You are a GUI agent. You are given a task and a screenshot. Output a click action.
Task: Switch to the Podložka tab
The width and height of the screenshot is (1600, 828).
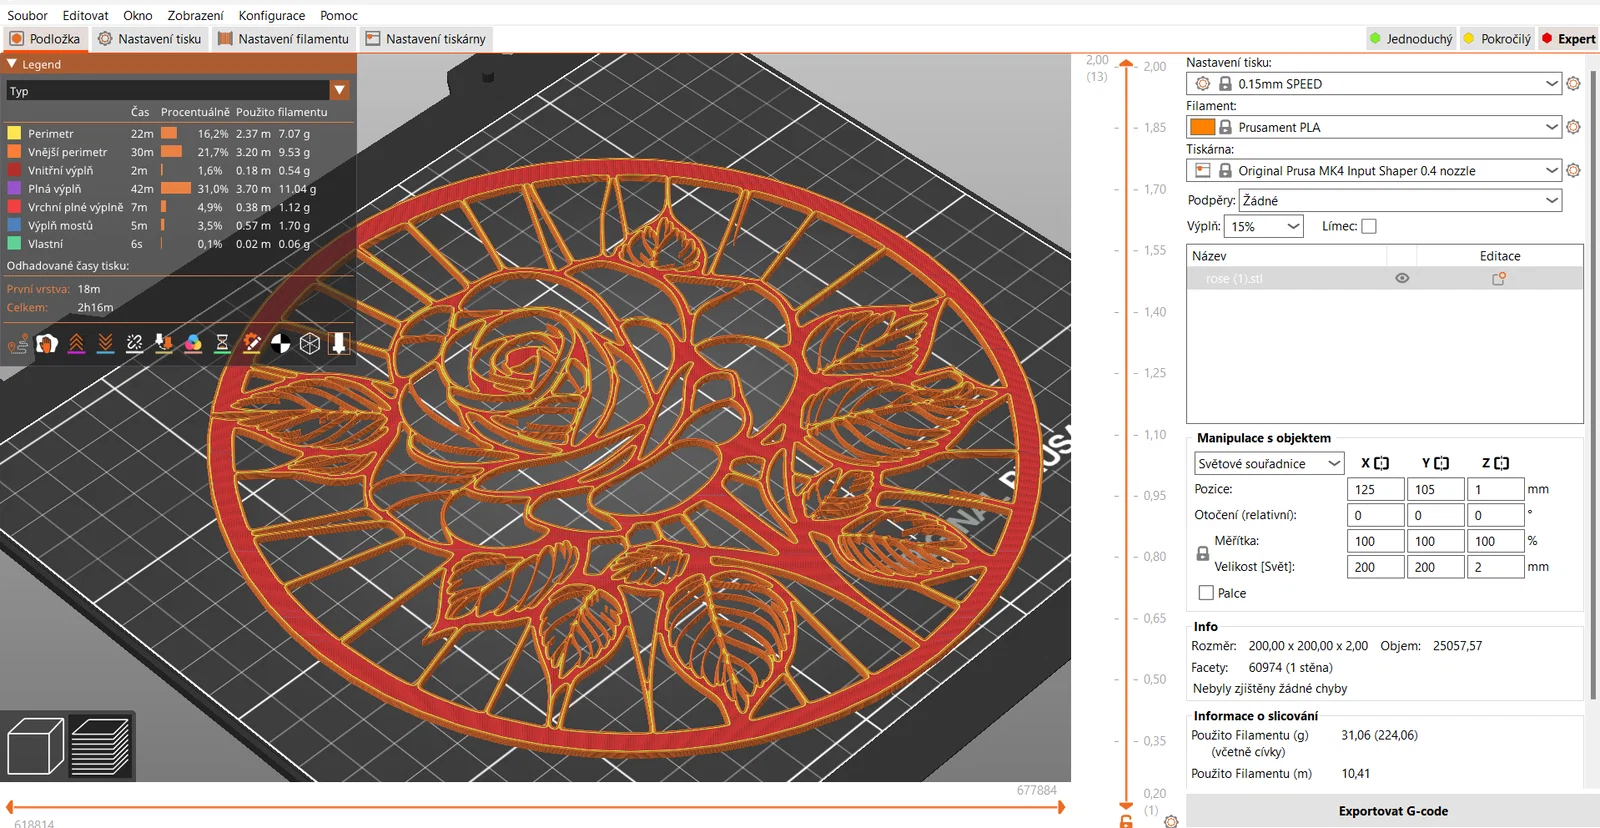[45, 39]
